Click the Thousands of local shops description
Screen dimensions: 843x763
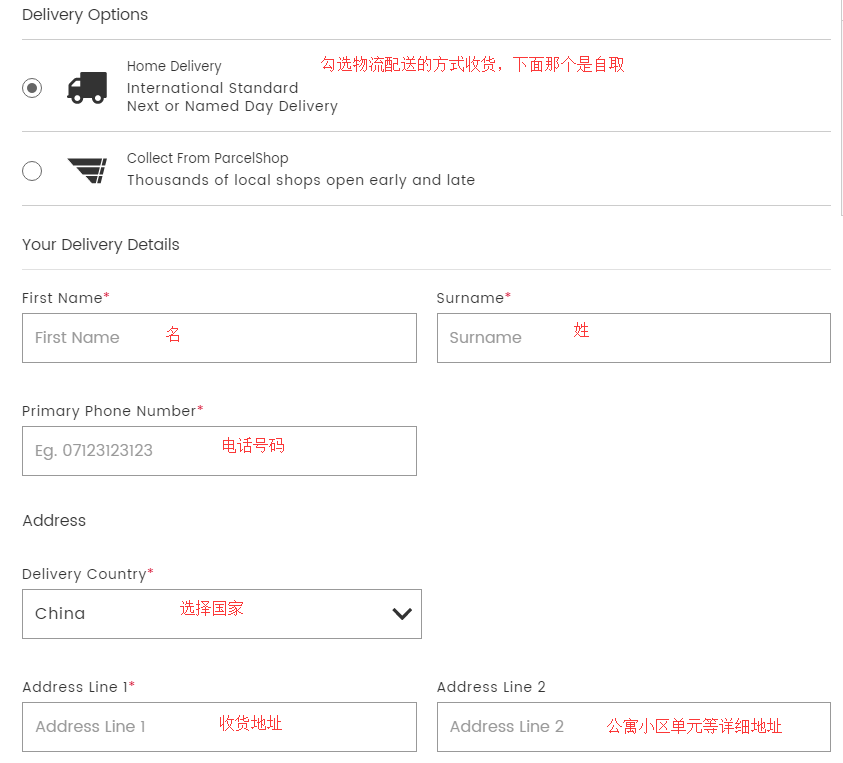(x=300, y=180)
